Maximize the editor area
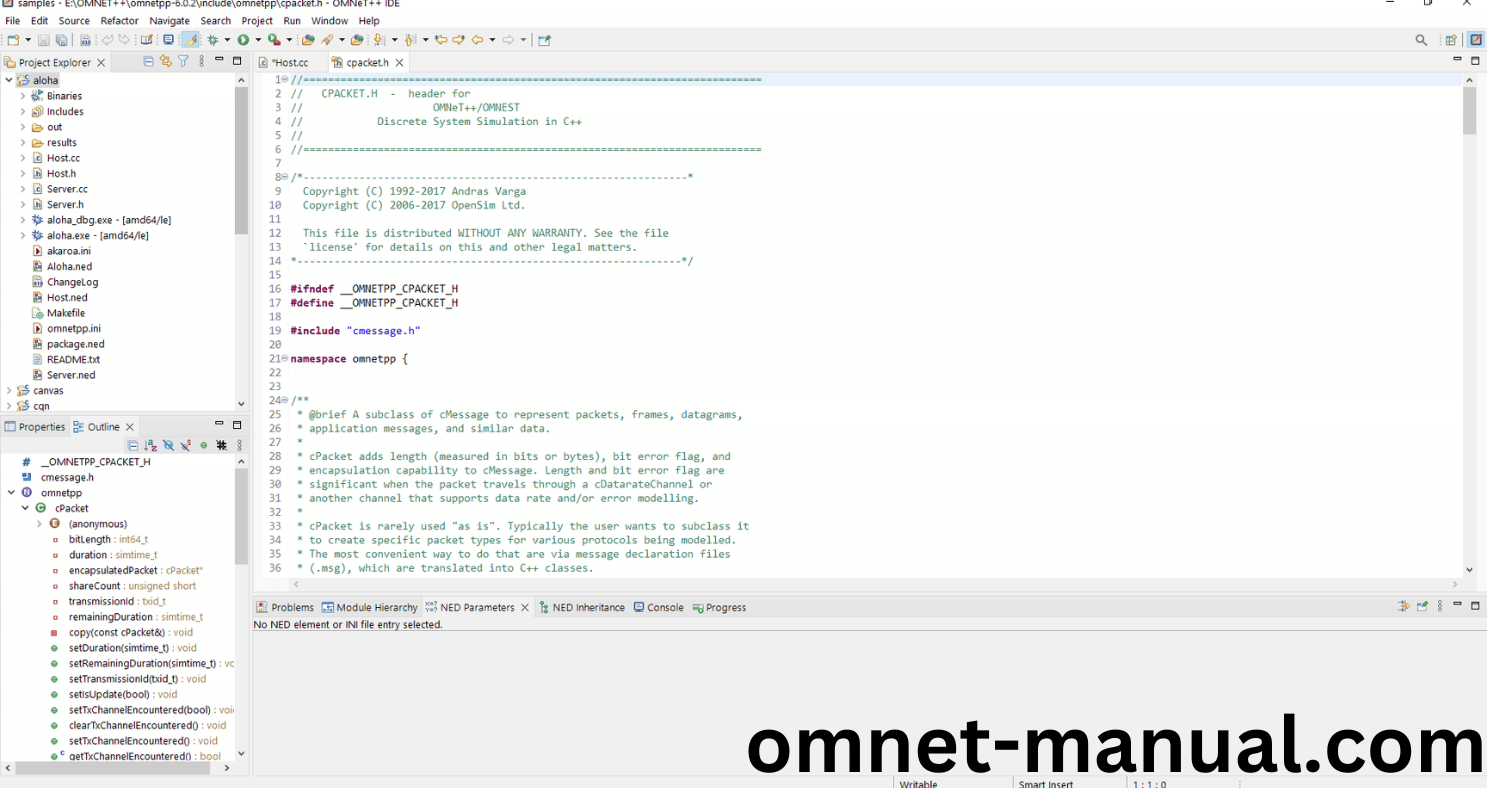The image size is (1487, 788). click(1473, 60)
